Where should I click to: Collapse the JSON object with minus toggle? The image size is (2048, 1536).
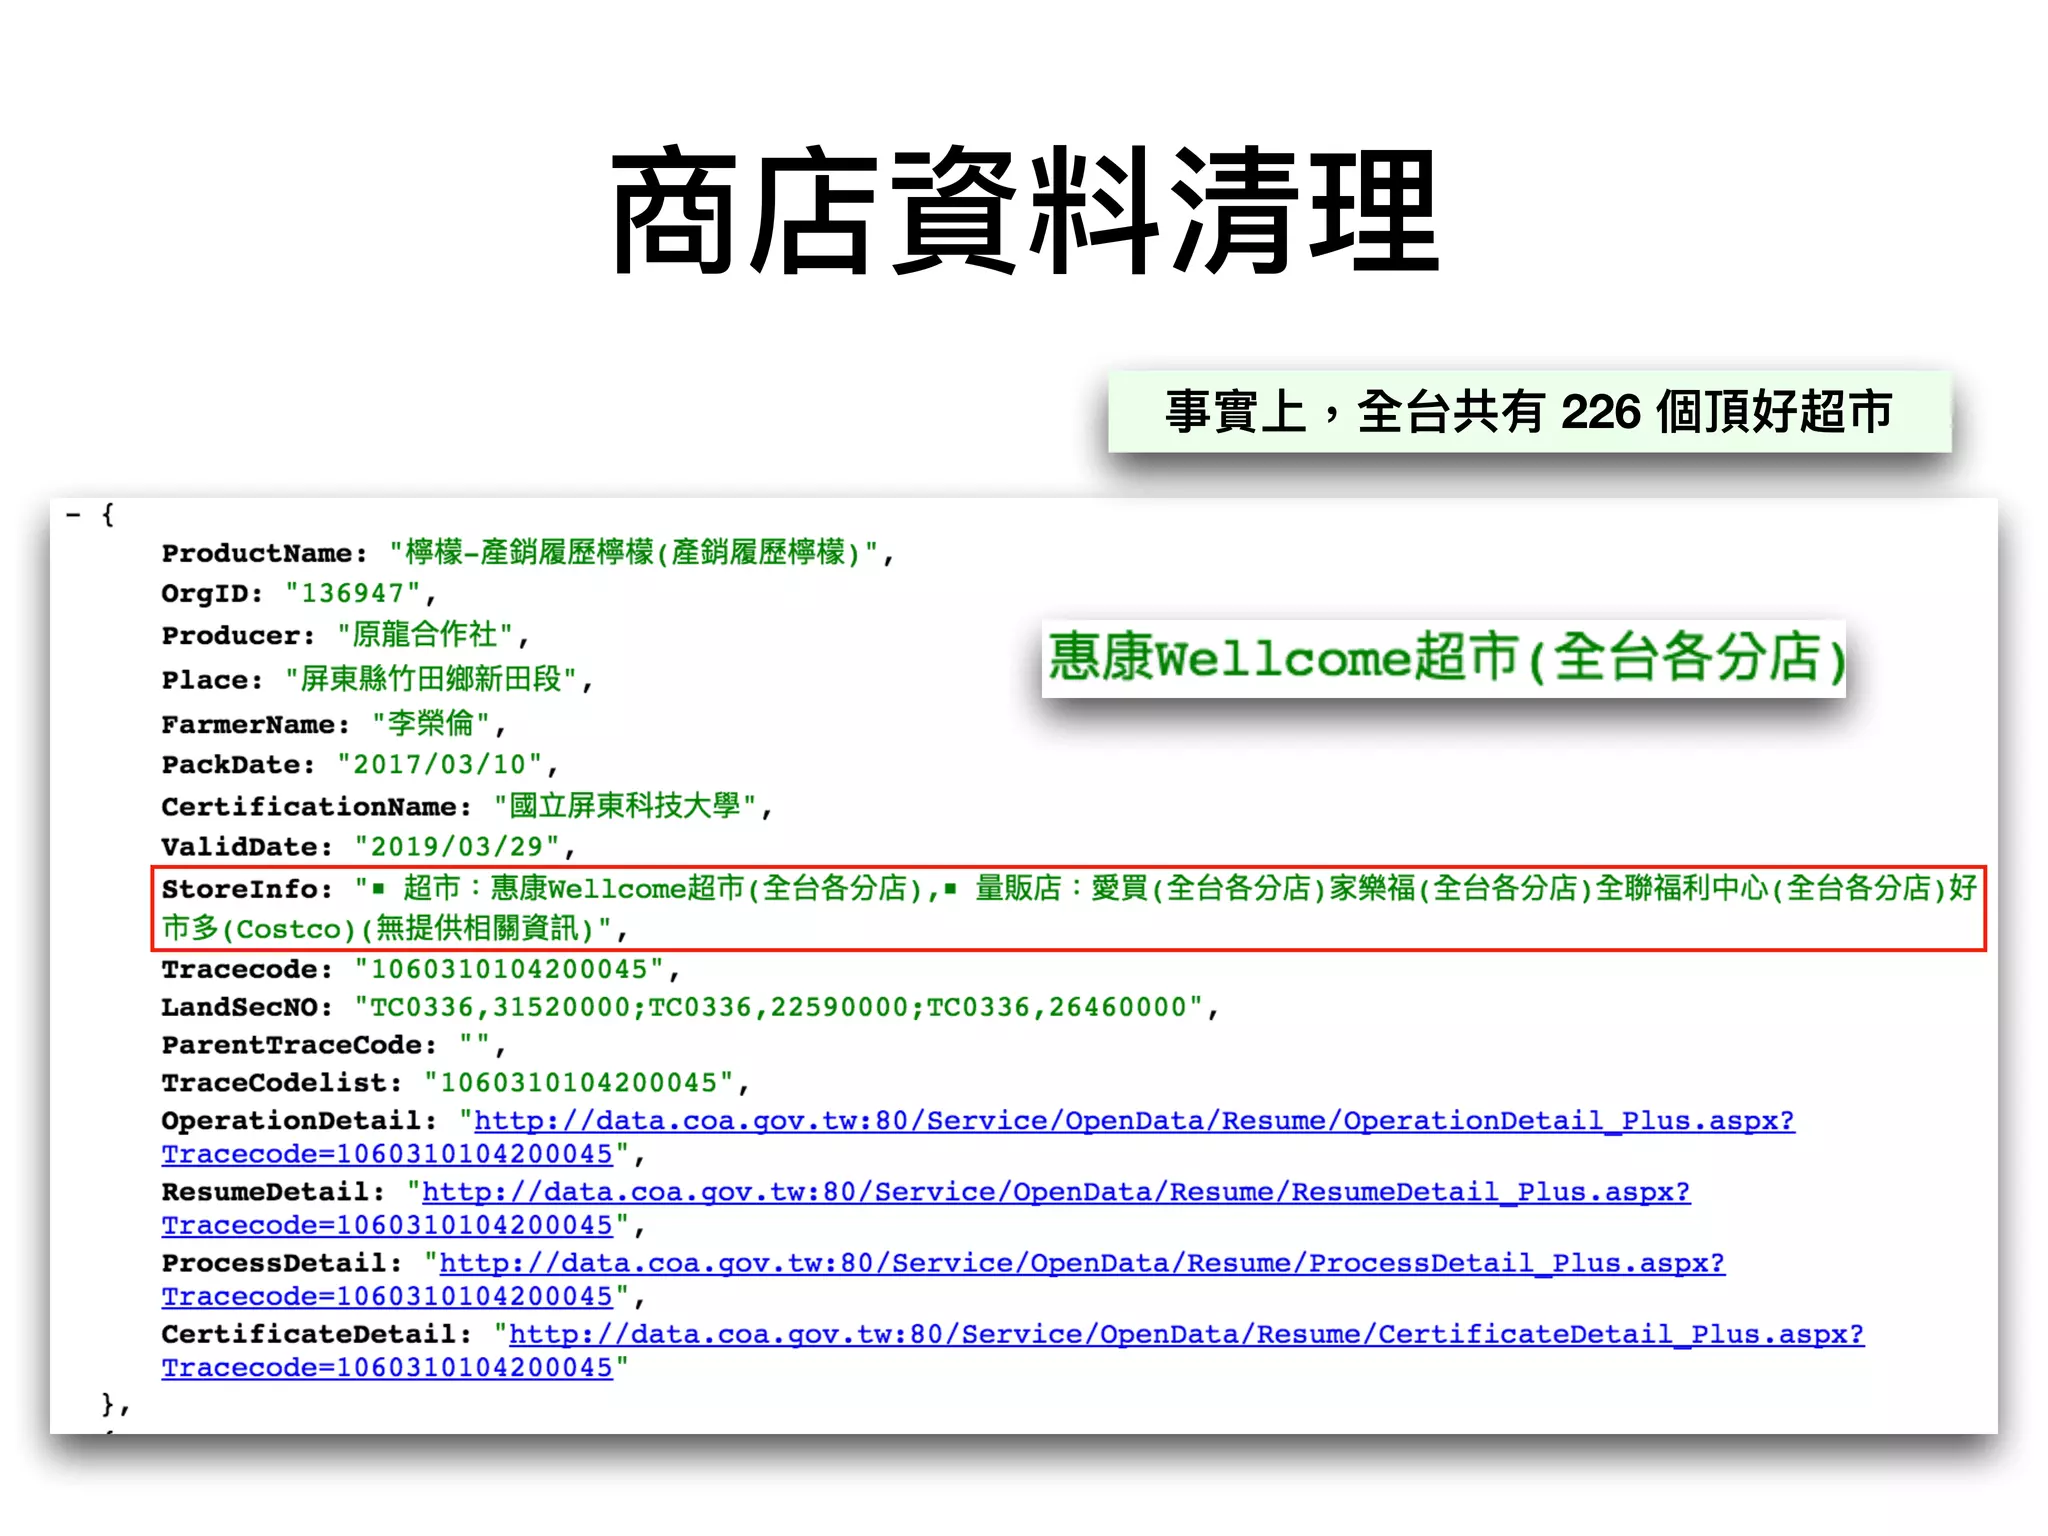(x=73, y=516)
